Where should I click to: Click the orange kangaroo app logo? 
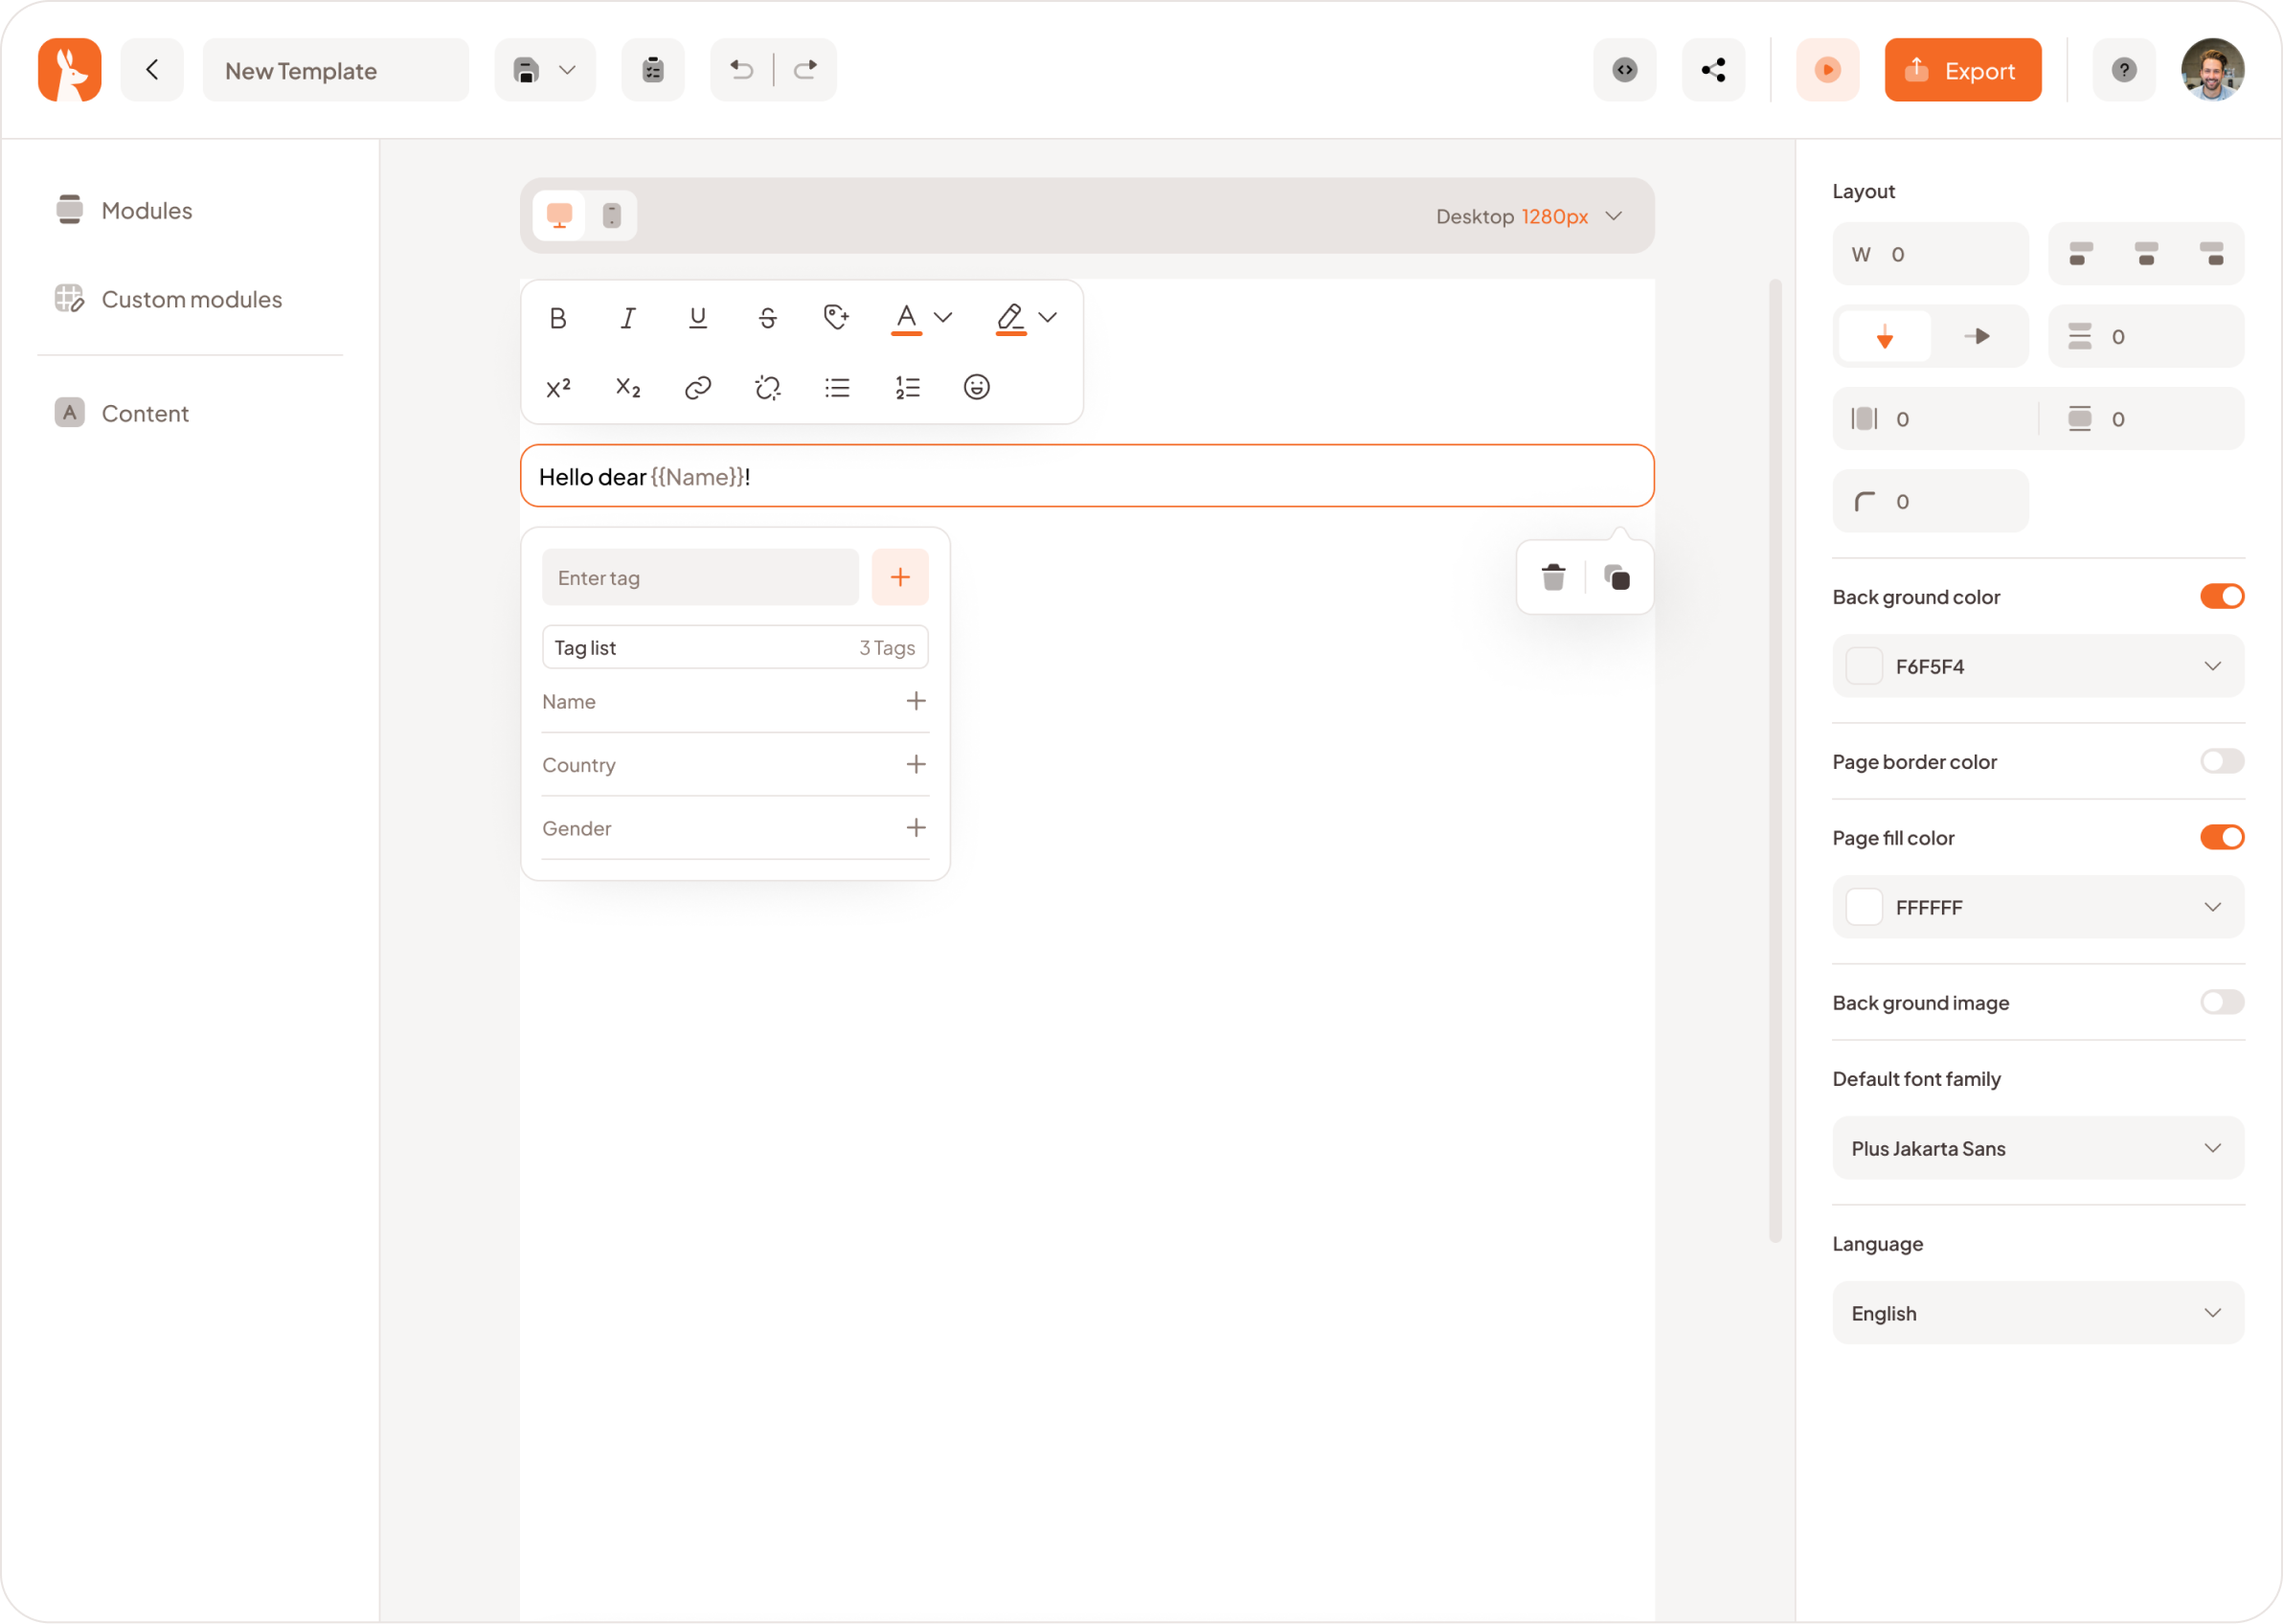coord(70,70)
